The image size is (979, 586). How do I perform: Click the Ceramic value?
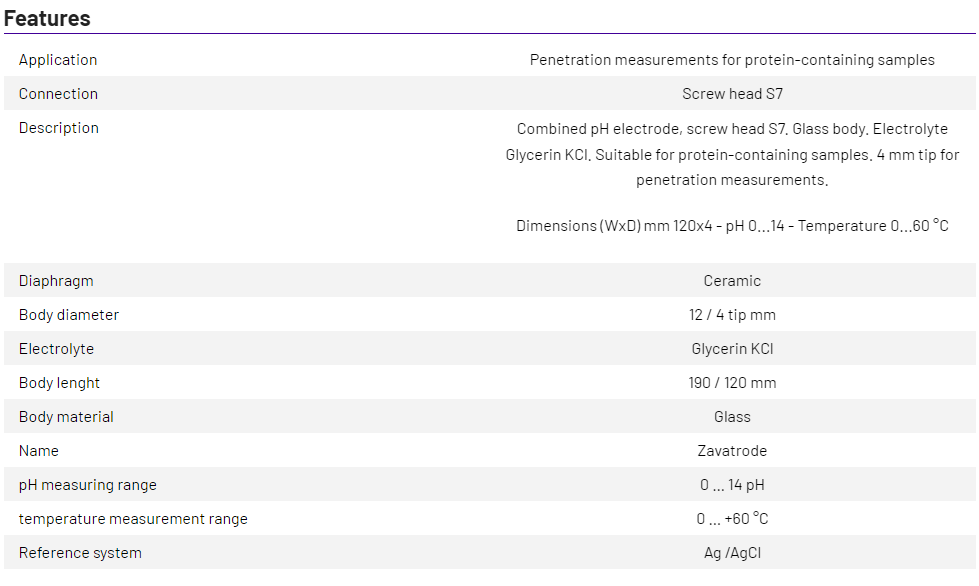(x=732, y=281)
